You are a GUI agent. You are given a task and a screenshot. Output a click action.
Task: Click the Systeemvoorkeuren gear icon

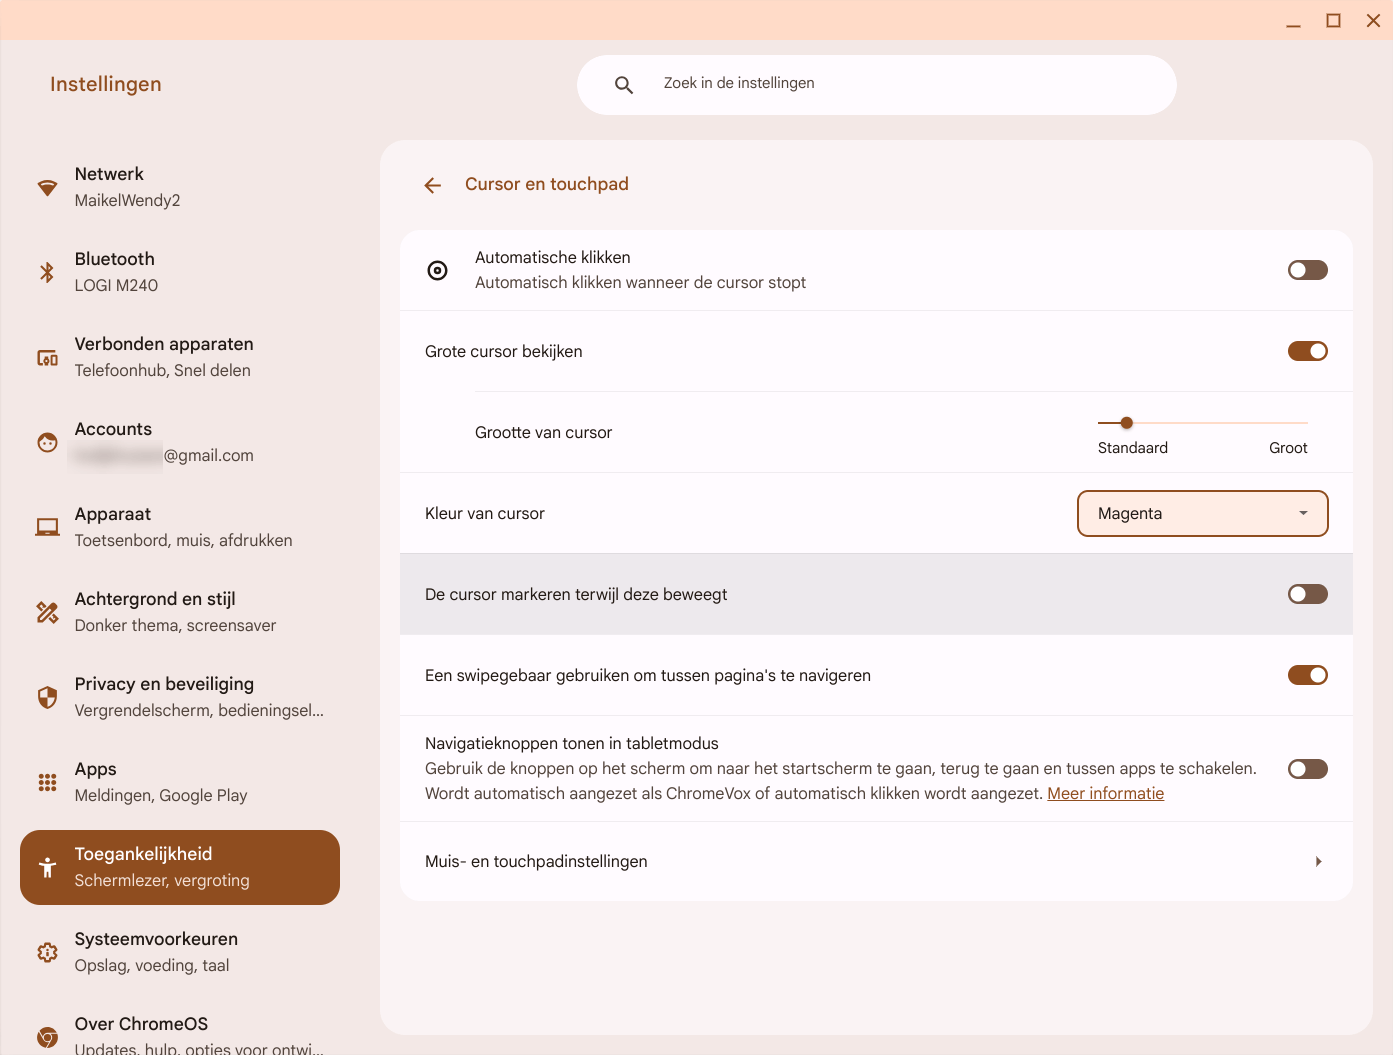click(47, 952)
